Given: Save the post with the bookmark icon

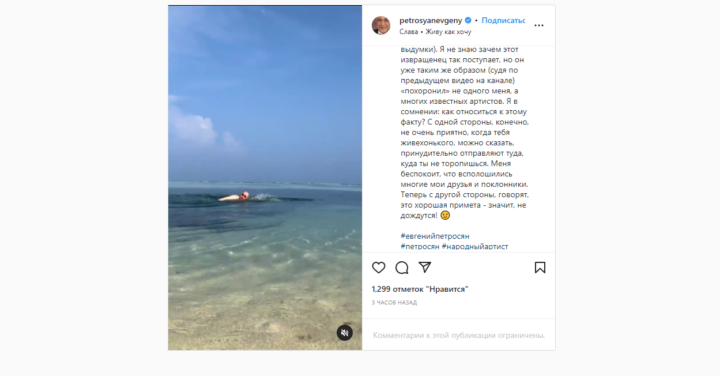Looking at the screenshot, I should [x=540, y=268].
